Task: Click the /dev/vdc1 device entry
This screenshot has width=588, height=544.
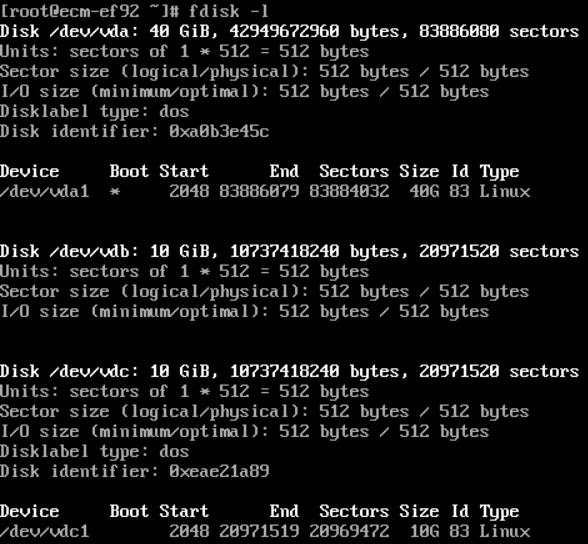Action: coord(45,531)
